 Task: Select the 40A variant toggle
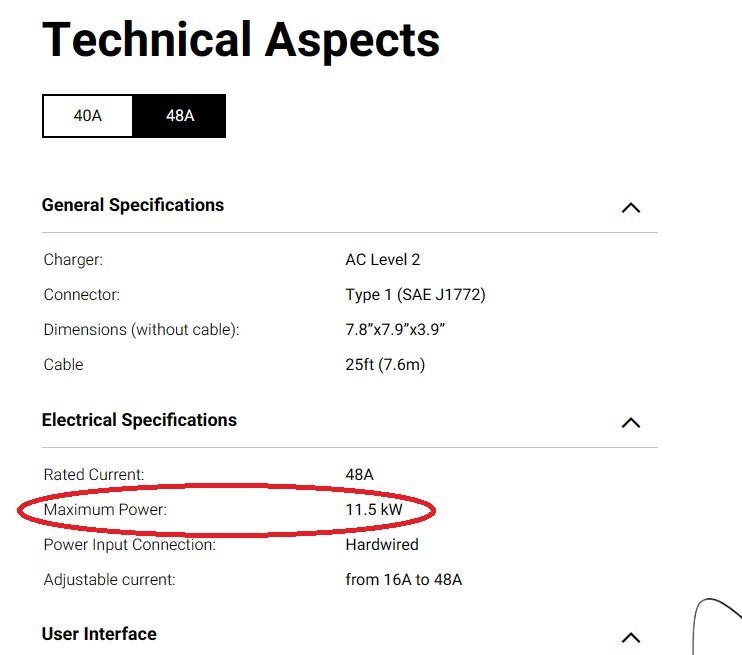tap(88, 116)
